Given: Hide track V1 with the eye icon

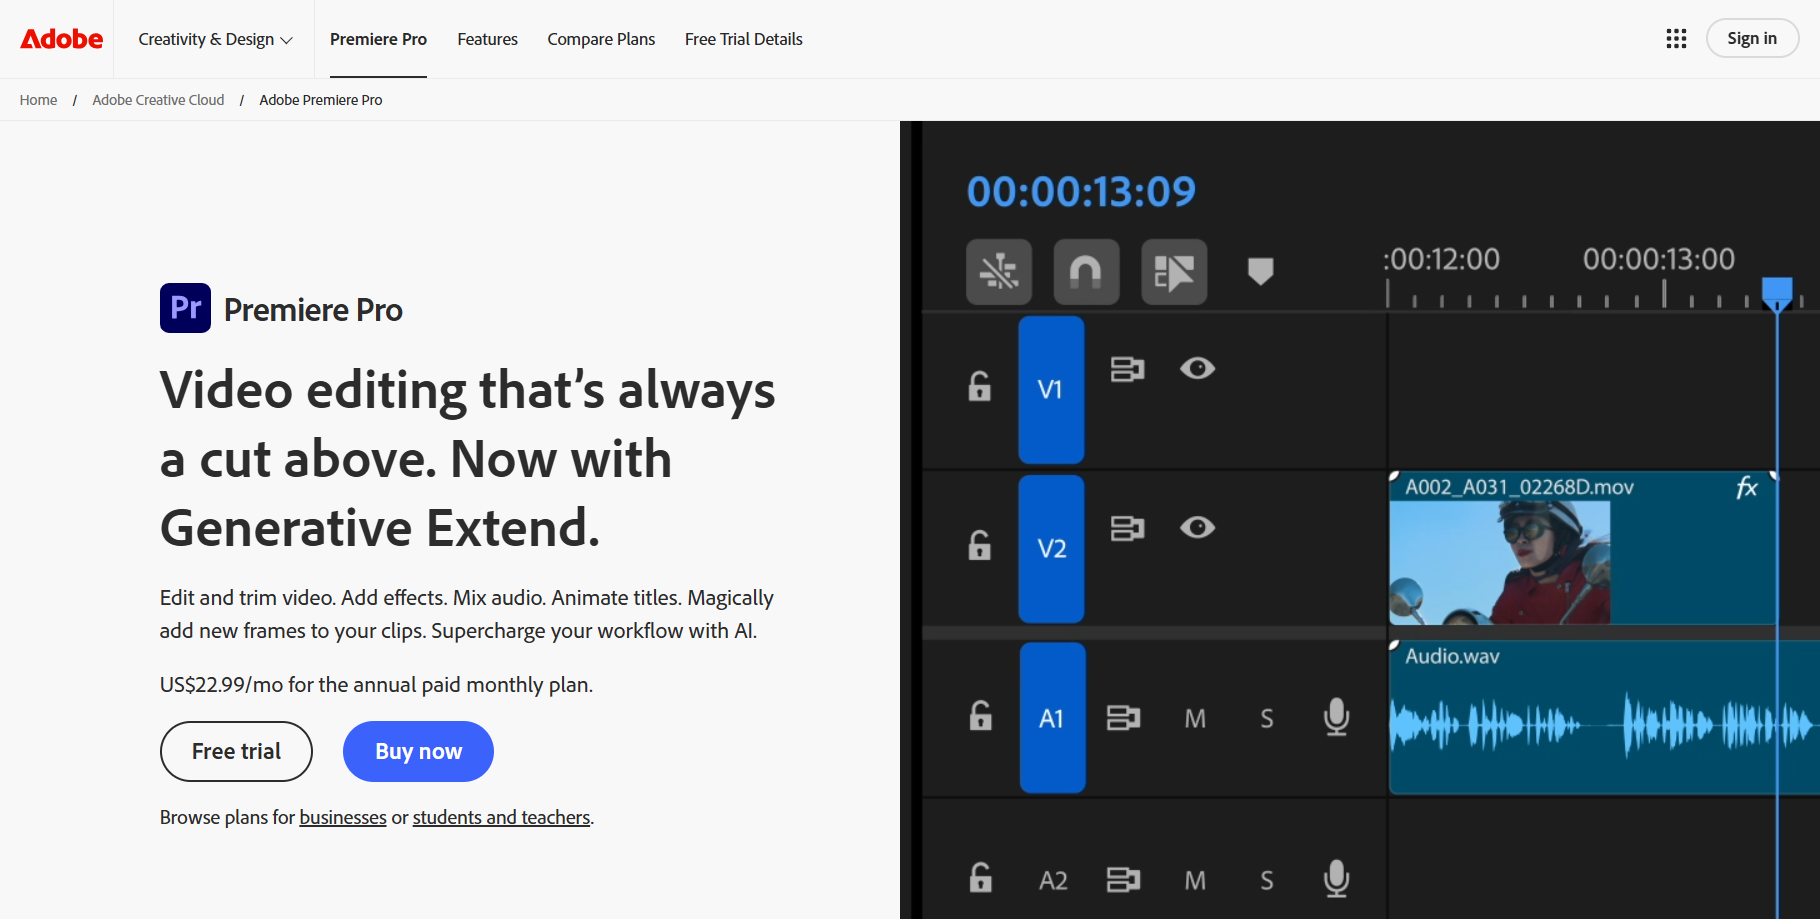Looking at the screenshot, I should [1197, 368].
